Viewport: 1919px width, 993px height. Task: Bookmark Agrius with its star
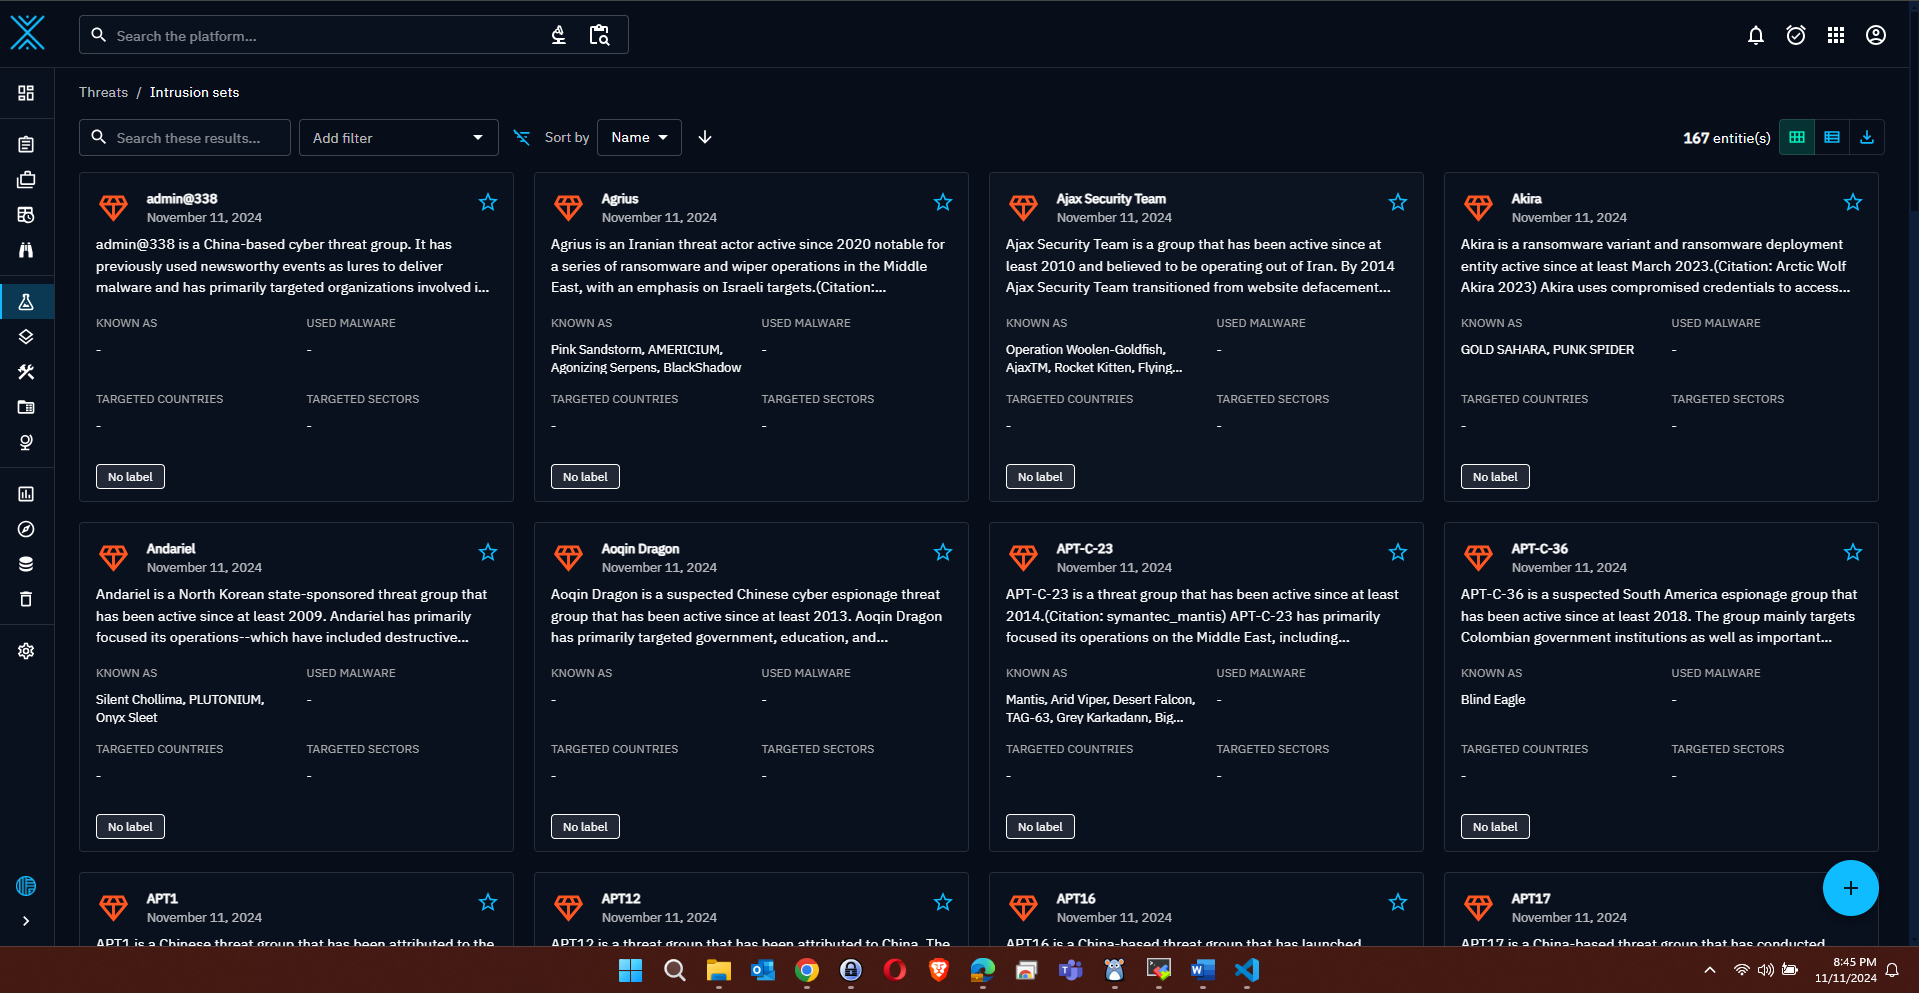coord(943,202)
